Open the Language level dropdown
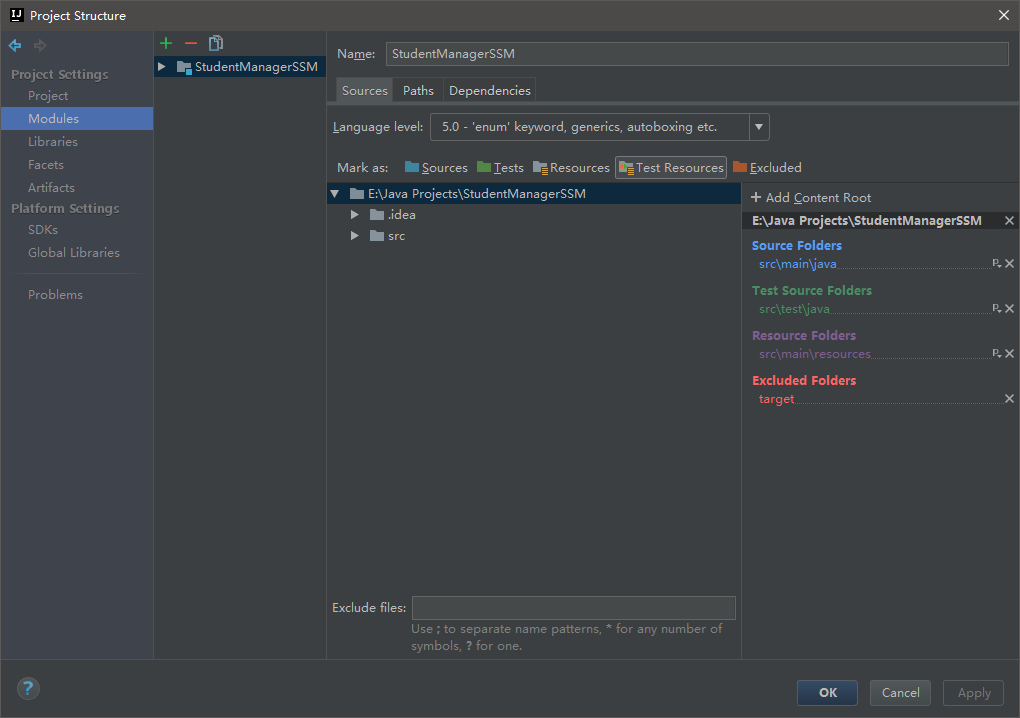Image resolution: width=1020 pixels, height=718 pixels. (x=759, y=127)
